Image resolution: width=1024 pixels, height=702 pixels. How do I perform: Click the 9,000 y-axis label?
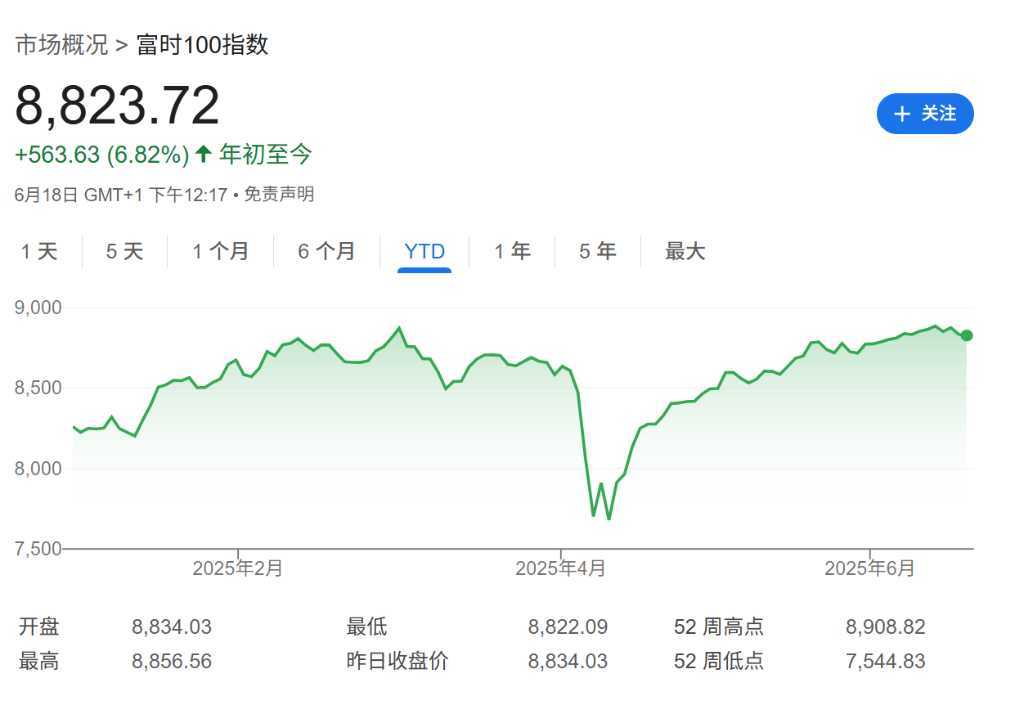pyautogui.click(x=38, y=308)
